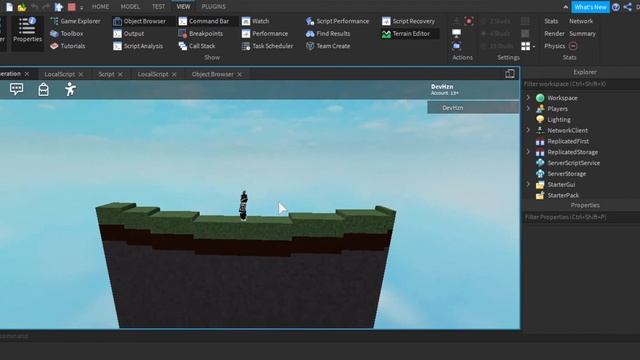Click the emotes character icon

70,89
